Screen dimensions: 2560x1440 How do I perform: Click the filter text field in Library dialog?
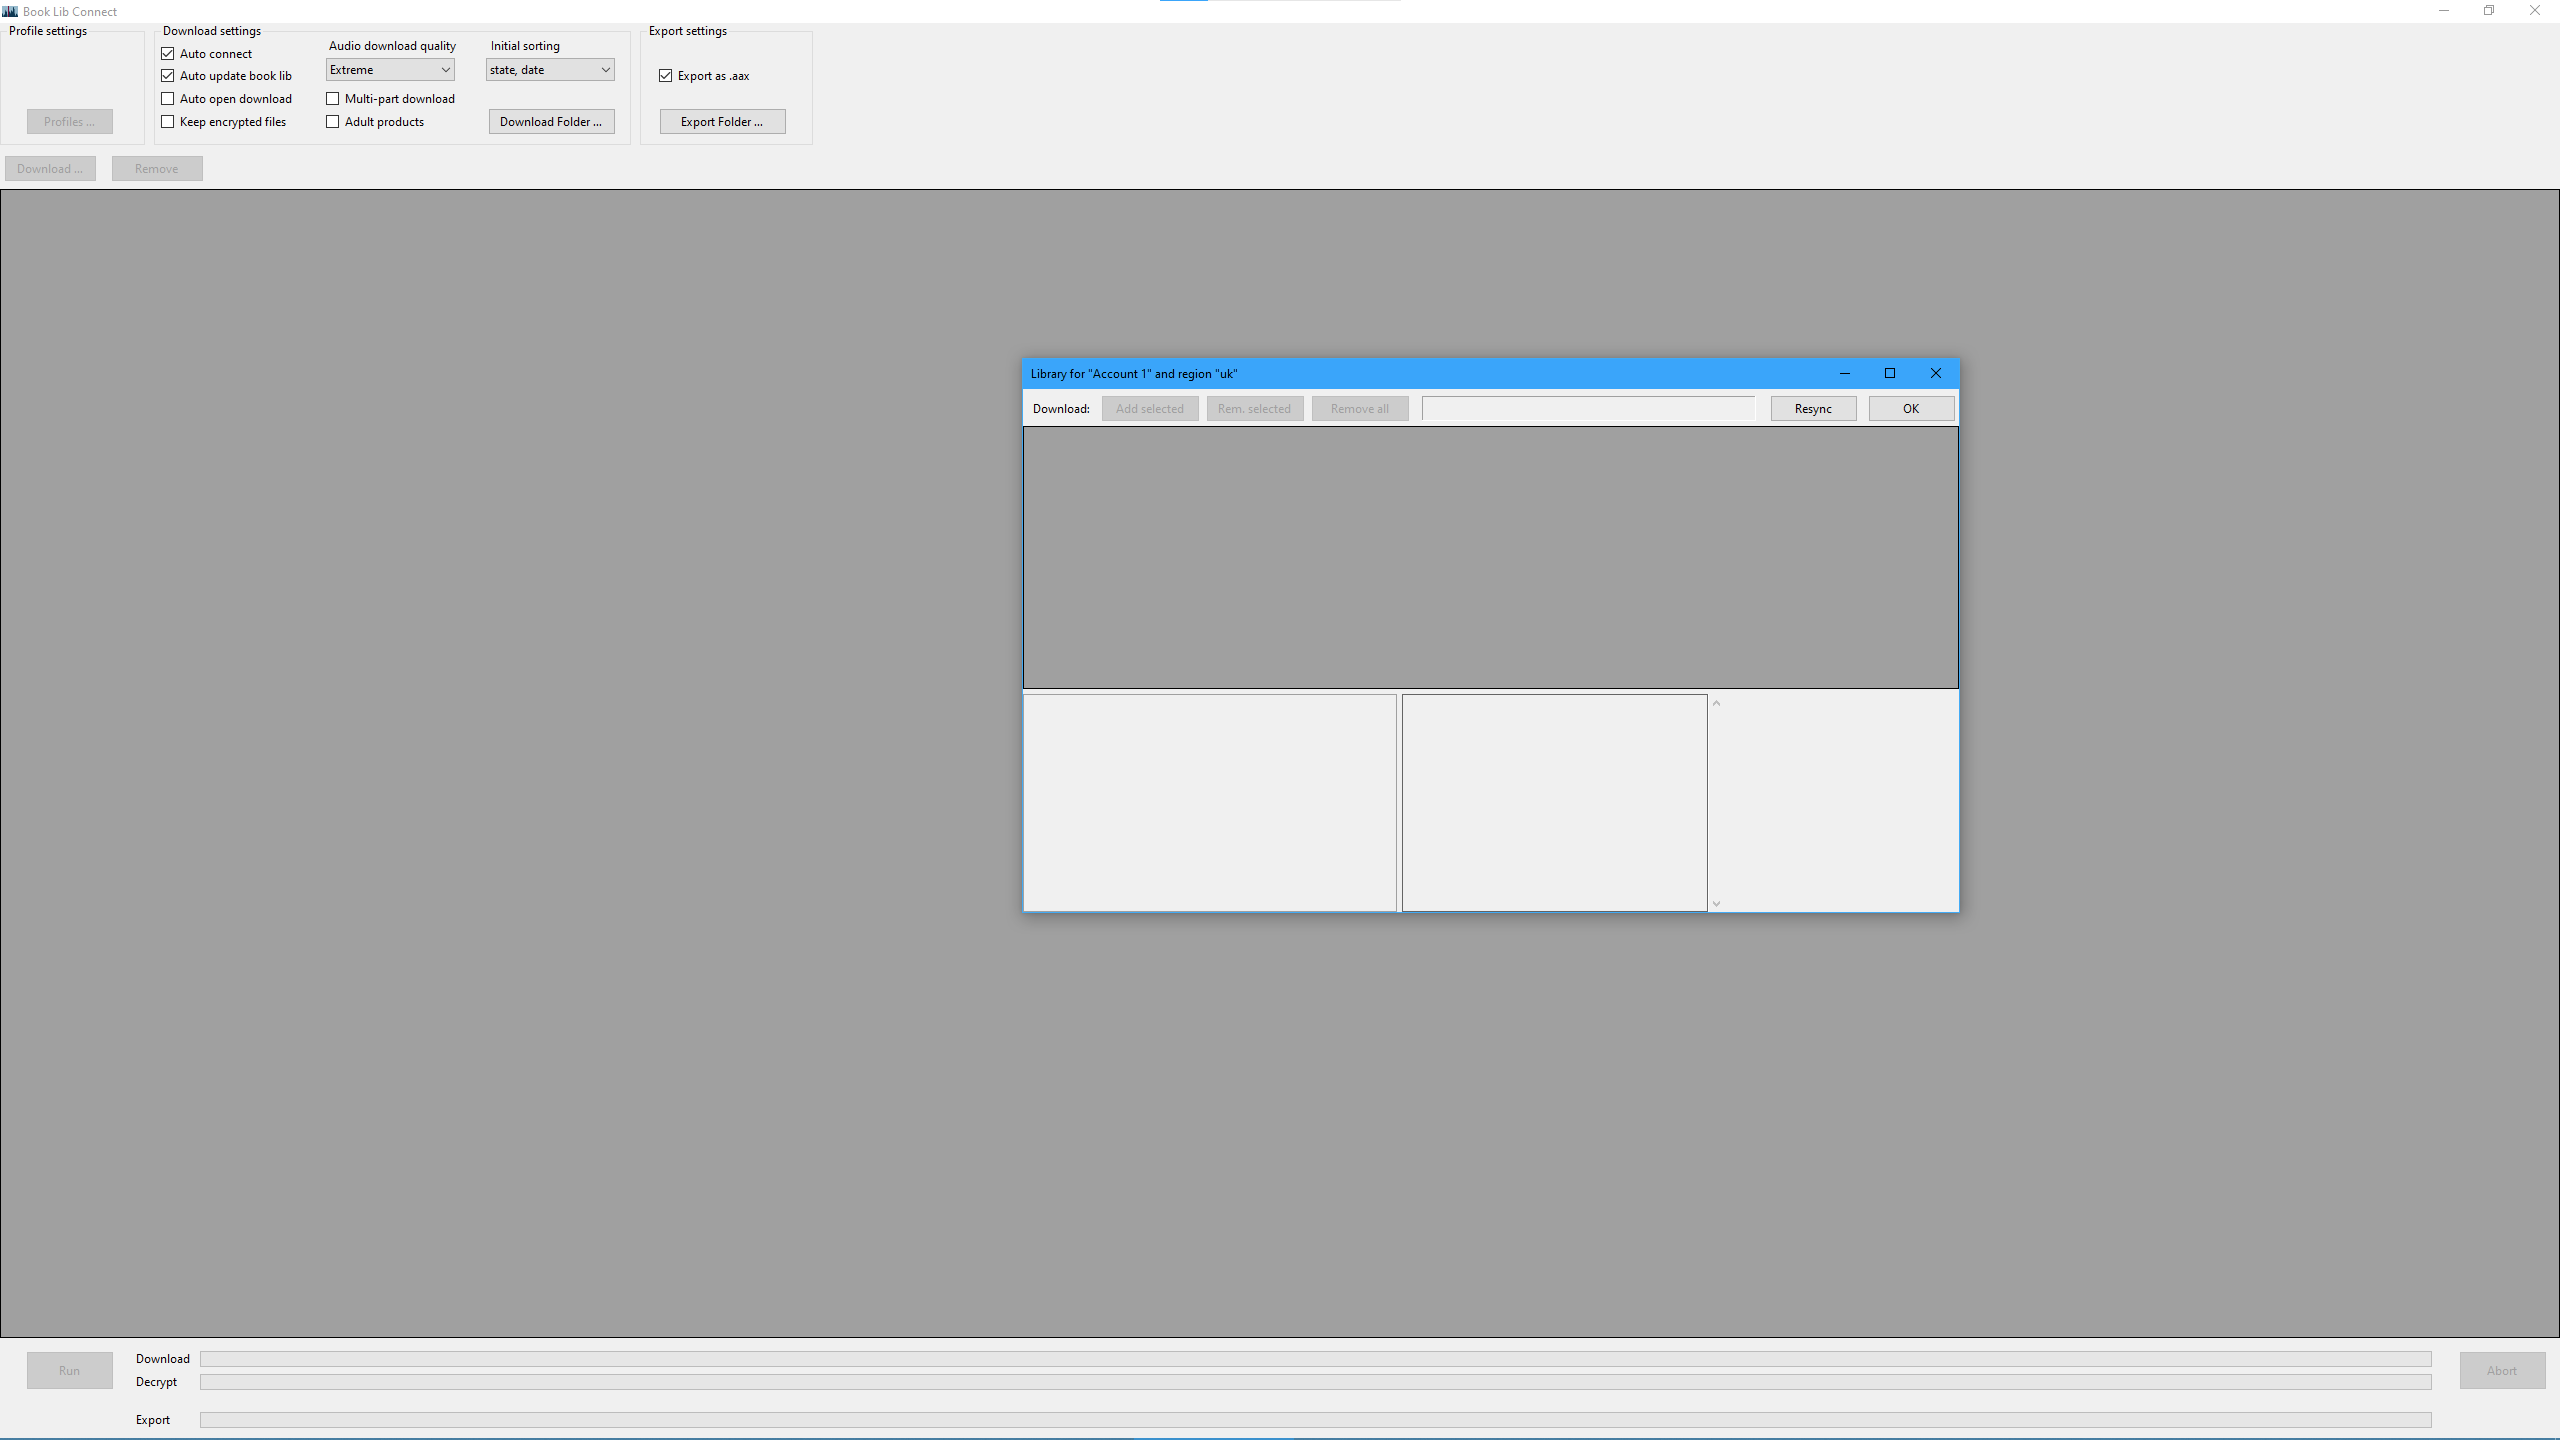pyautogui.click(x=1588, y=408)
